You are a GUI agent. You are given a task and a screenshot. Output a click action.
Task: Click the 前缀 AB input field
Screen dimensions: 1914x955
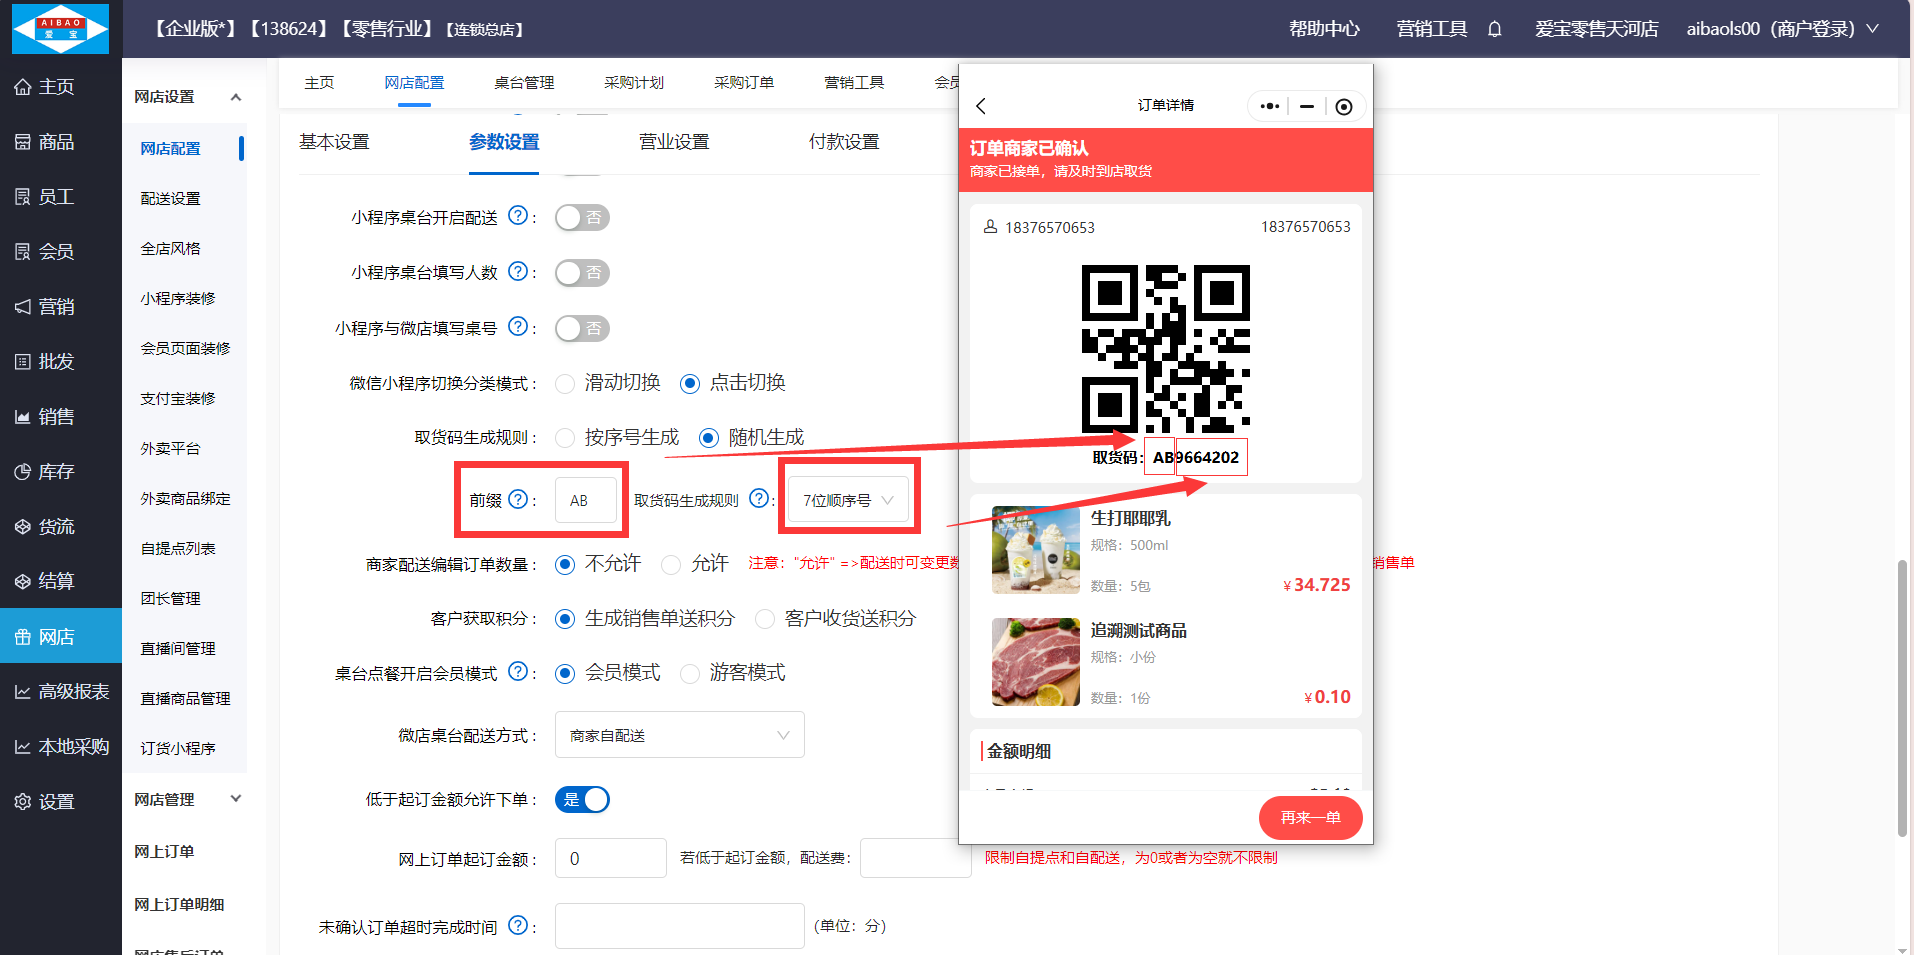[x=586, y=500]
